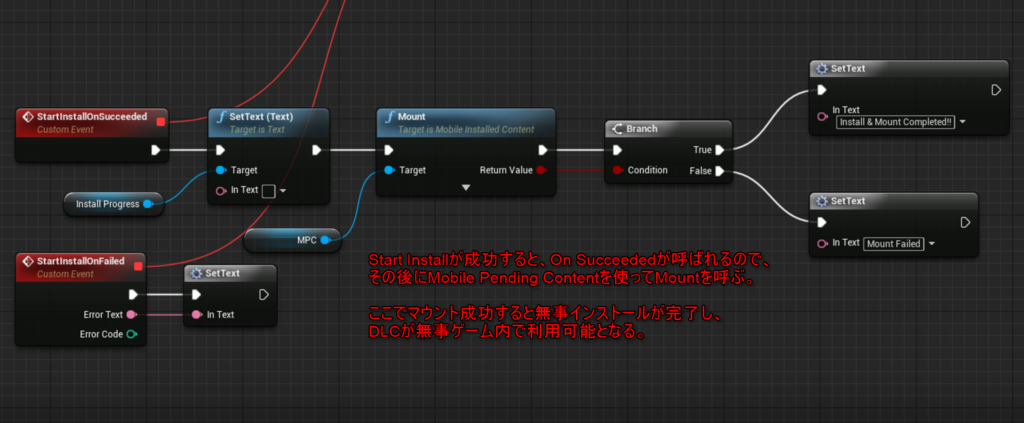1024x423 pixels.
Task: Click Mount Return Value red pin
Action: (x=541, y=170)
